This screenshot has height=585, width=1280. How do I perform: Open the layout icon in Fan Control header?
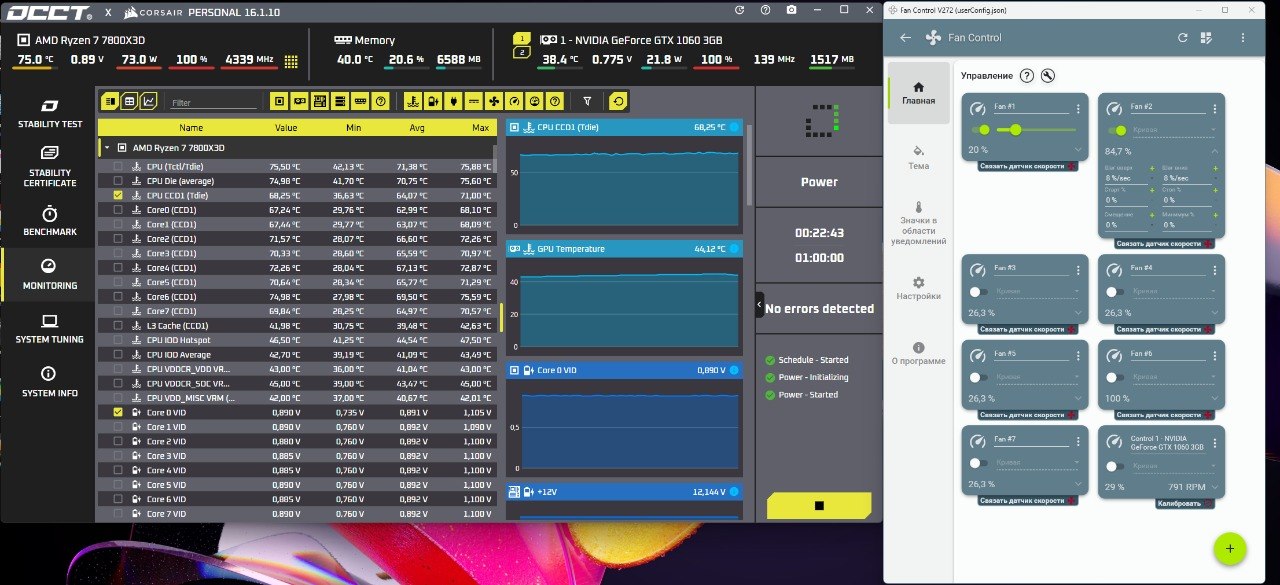pyautogui.click(x=1206, y=38)
